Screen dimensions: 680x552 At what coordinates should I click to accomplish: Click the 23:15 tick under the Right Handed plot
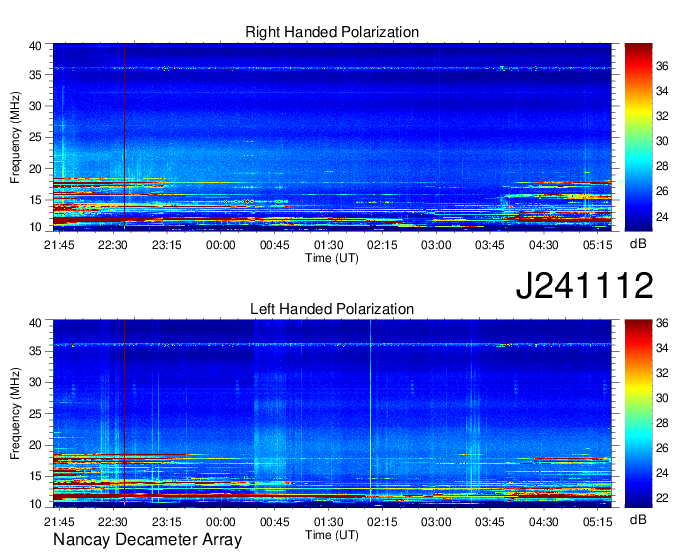pyautogui.click(x=167, y=245)
